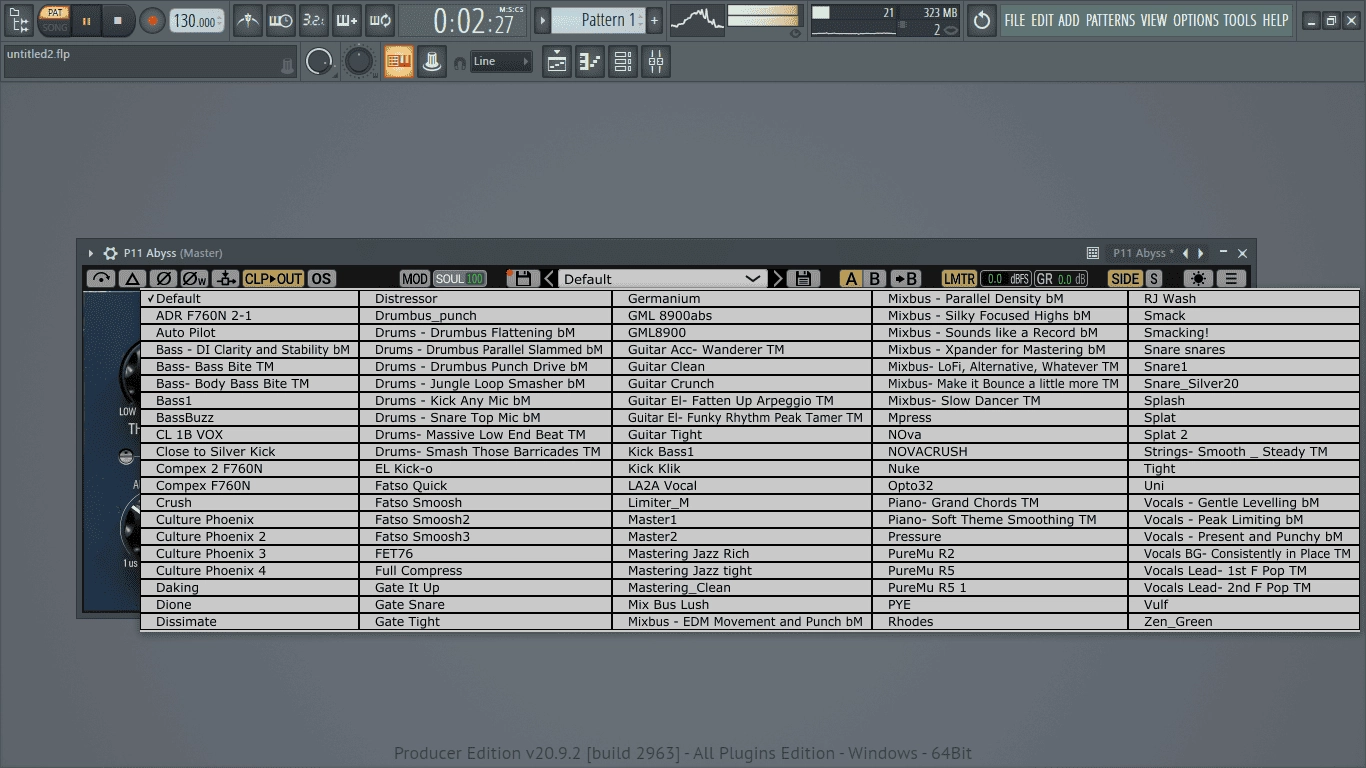Open the PATTERNS menu
Image resolution: width=1366 pixels, height=768 pixels.
click(x=1110, y=20)
